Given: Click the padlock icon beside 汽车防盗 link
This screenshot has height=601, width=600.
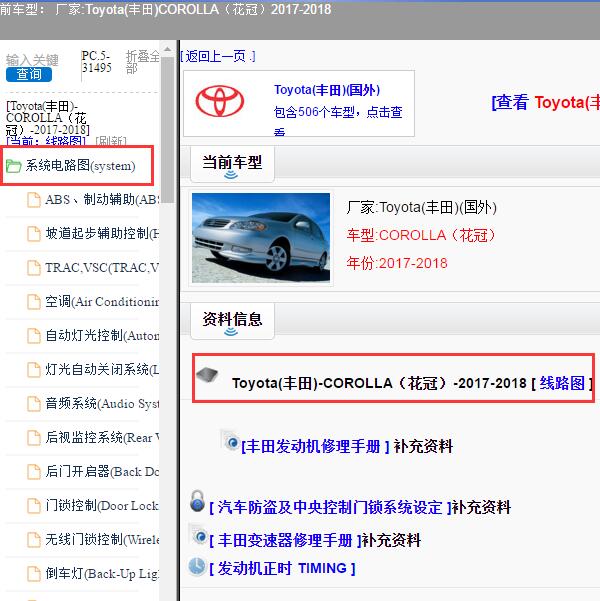Looking at the screenshot, I should pos(197,501).
